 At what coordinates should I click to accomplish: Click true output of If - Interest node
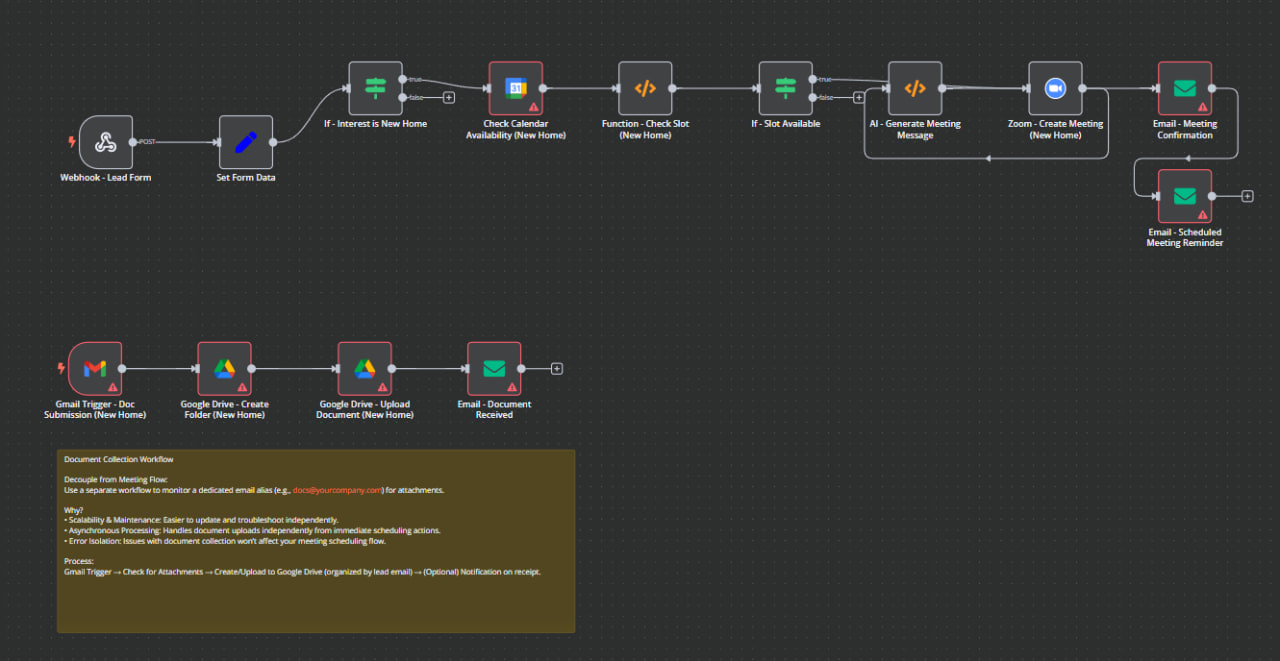tap(402, 79)
